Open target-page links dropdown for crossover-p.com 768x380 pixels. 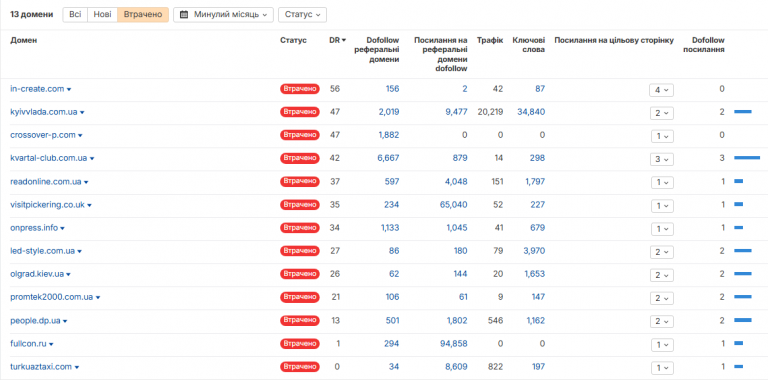click(x=662, y=136)
